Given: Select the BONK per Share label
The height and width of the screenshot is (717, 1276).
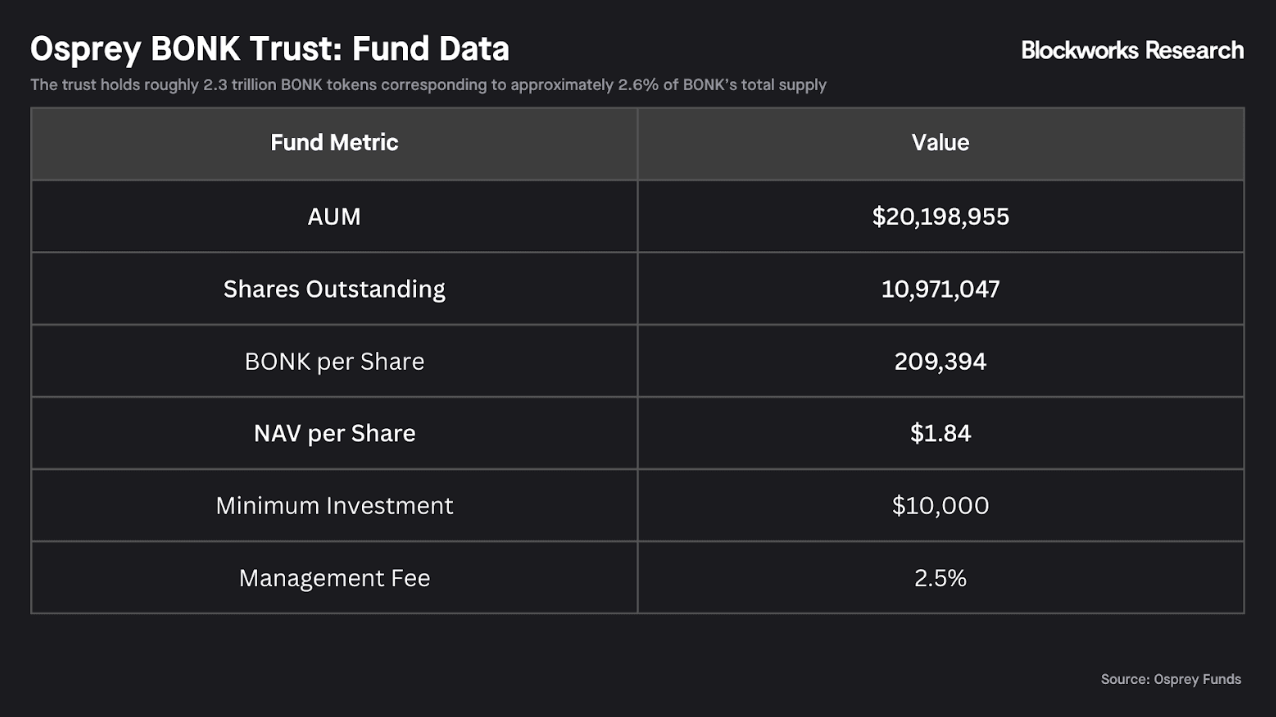Looking at the screenshot, I should click(x=334, y=361).
